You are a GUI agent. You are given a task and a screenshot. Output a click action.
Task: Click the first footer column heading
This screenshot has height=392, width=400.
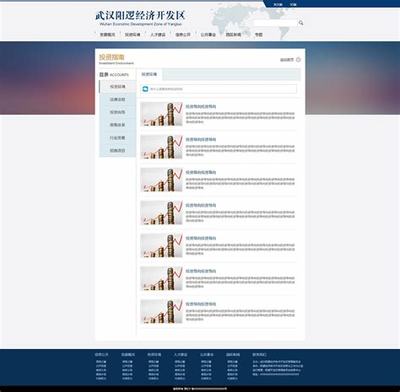click(101, 354)
